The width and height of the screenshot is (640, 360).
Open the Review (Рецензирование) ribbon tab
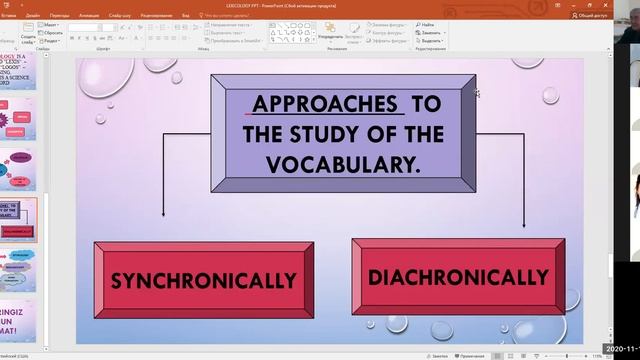tap(156, 16)
